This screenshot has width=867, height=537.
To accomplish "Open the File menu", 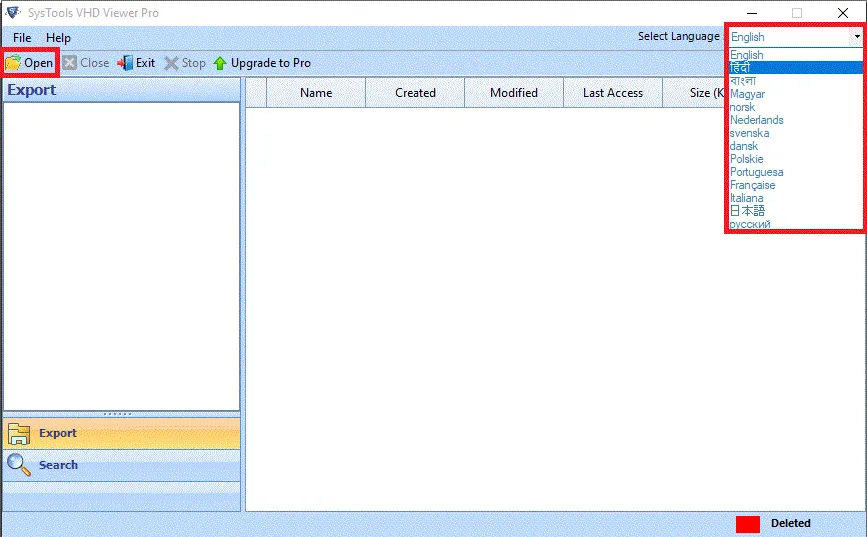I will 22,38.
